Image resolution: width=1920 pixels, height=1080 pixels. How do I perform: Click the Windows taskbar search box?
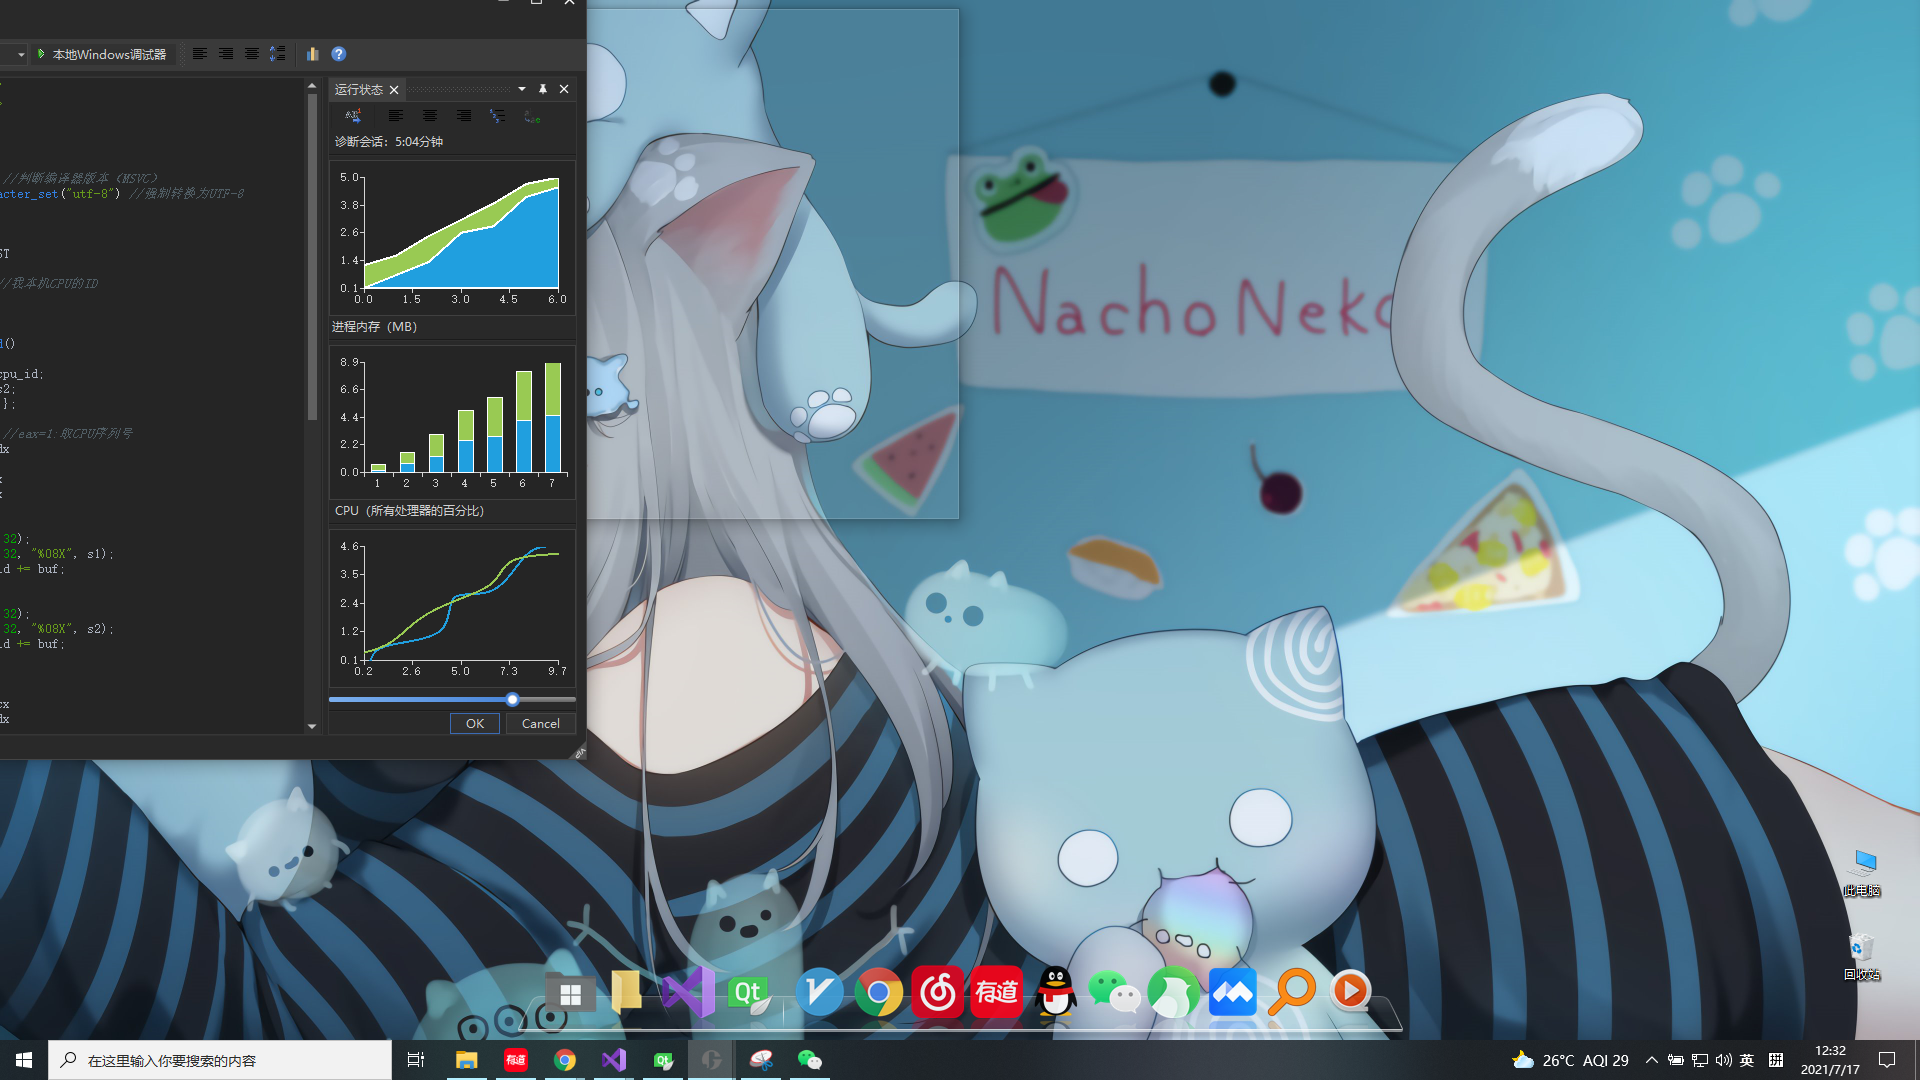point(220,1060)
